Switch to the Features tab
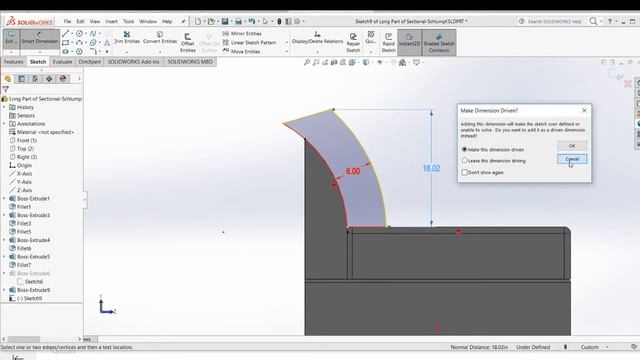Image resolution: width=640 pixels, height=360 pixels. coord(13,62)
